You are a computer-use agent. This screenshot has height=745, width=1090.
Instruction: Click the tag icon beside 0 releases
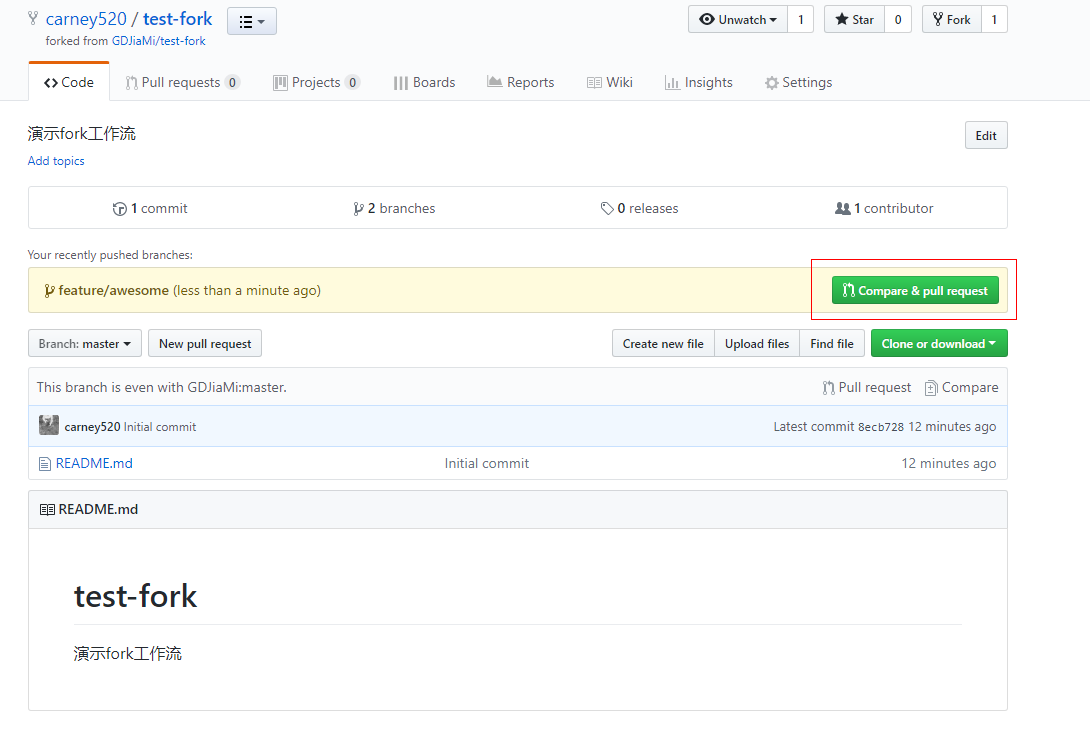point(607,207)
